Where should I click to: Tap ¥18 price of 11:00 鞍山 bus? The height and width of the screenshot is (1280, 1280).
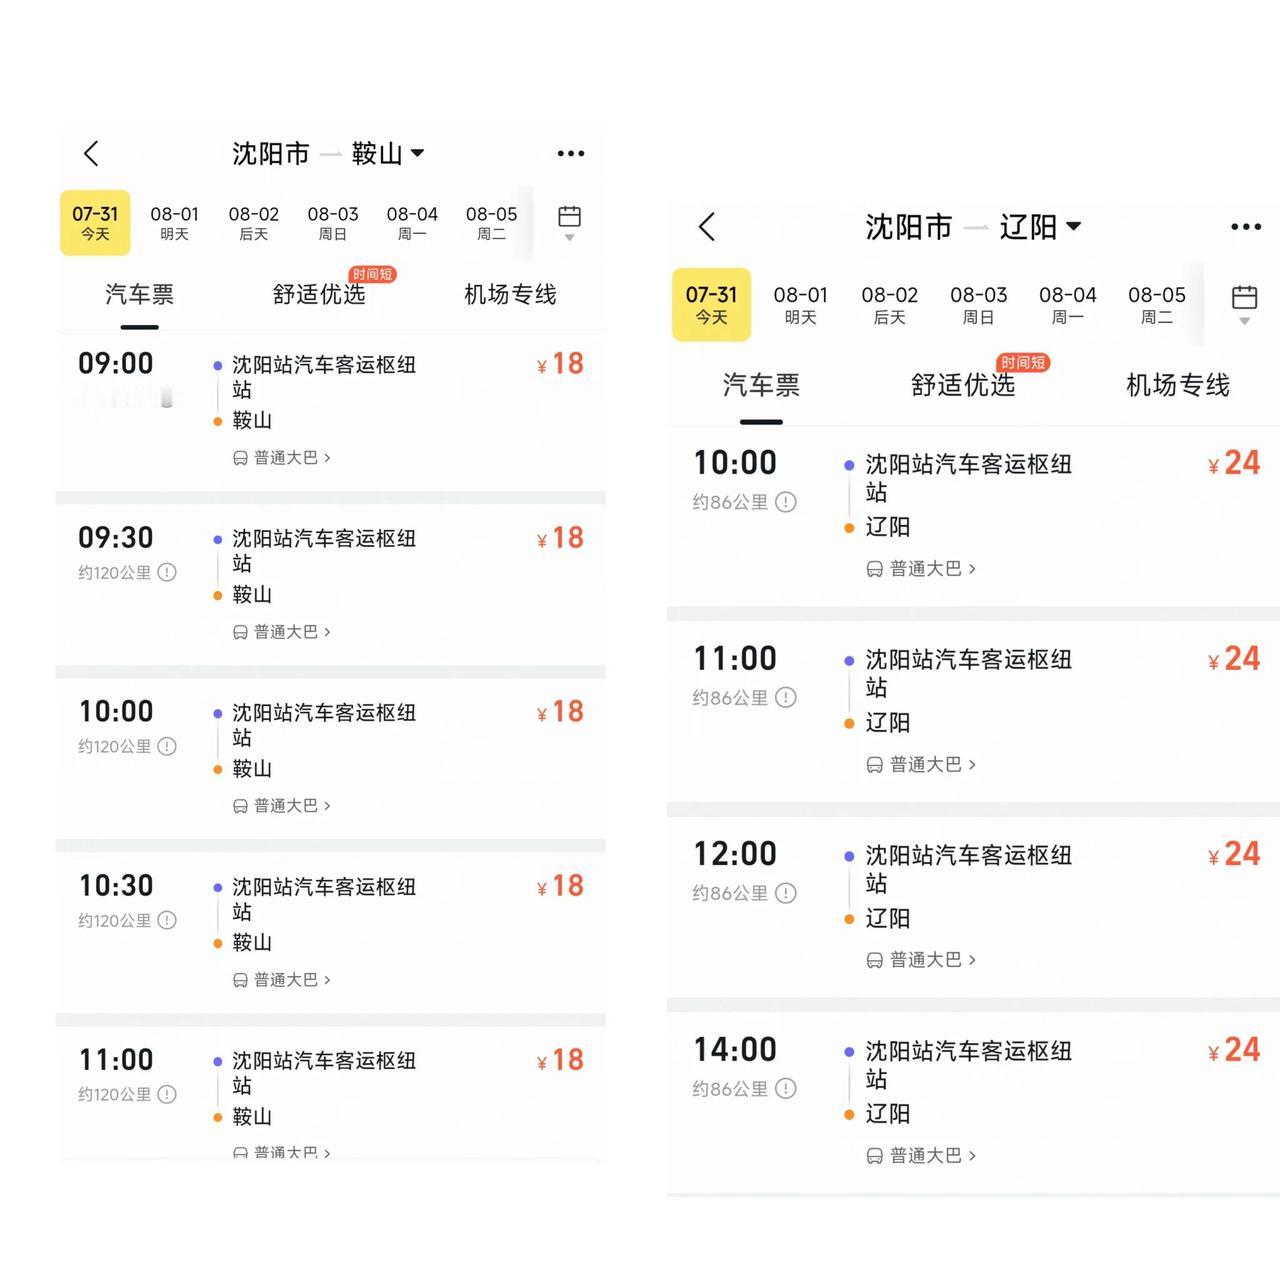pyautogui.click(x=560, y=1060)
